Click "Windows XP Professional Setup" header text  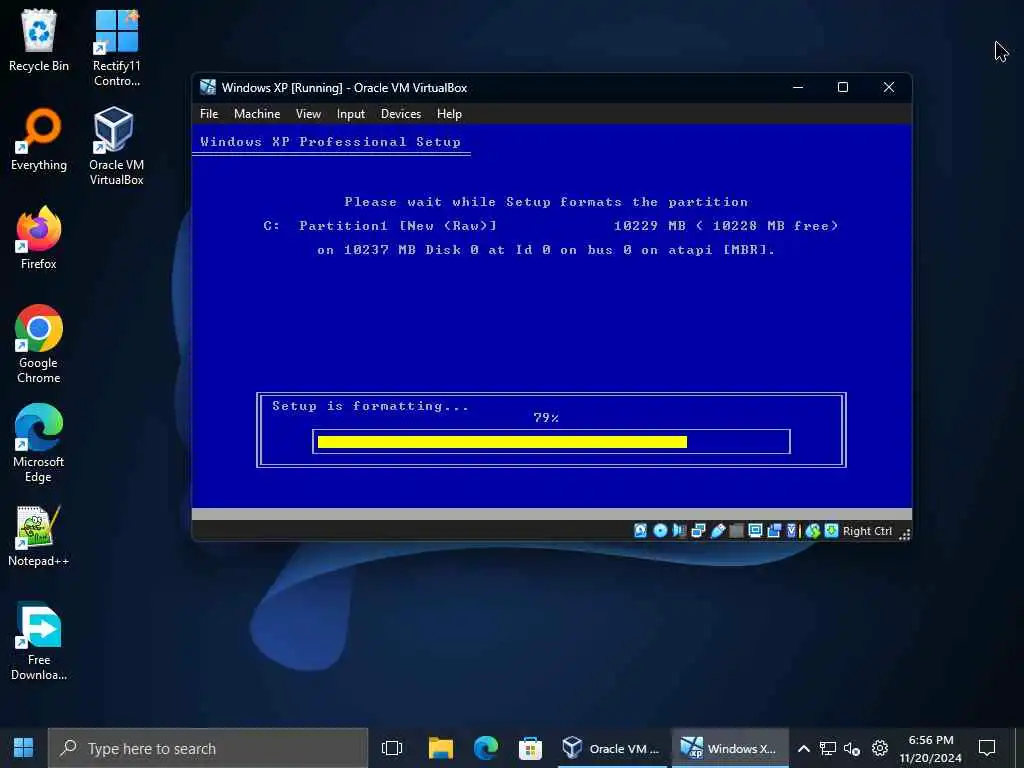330,142
